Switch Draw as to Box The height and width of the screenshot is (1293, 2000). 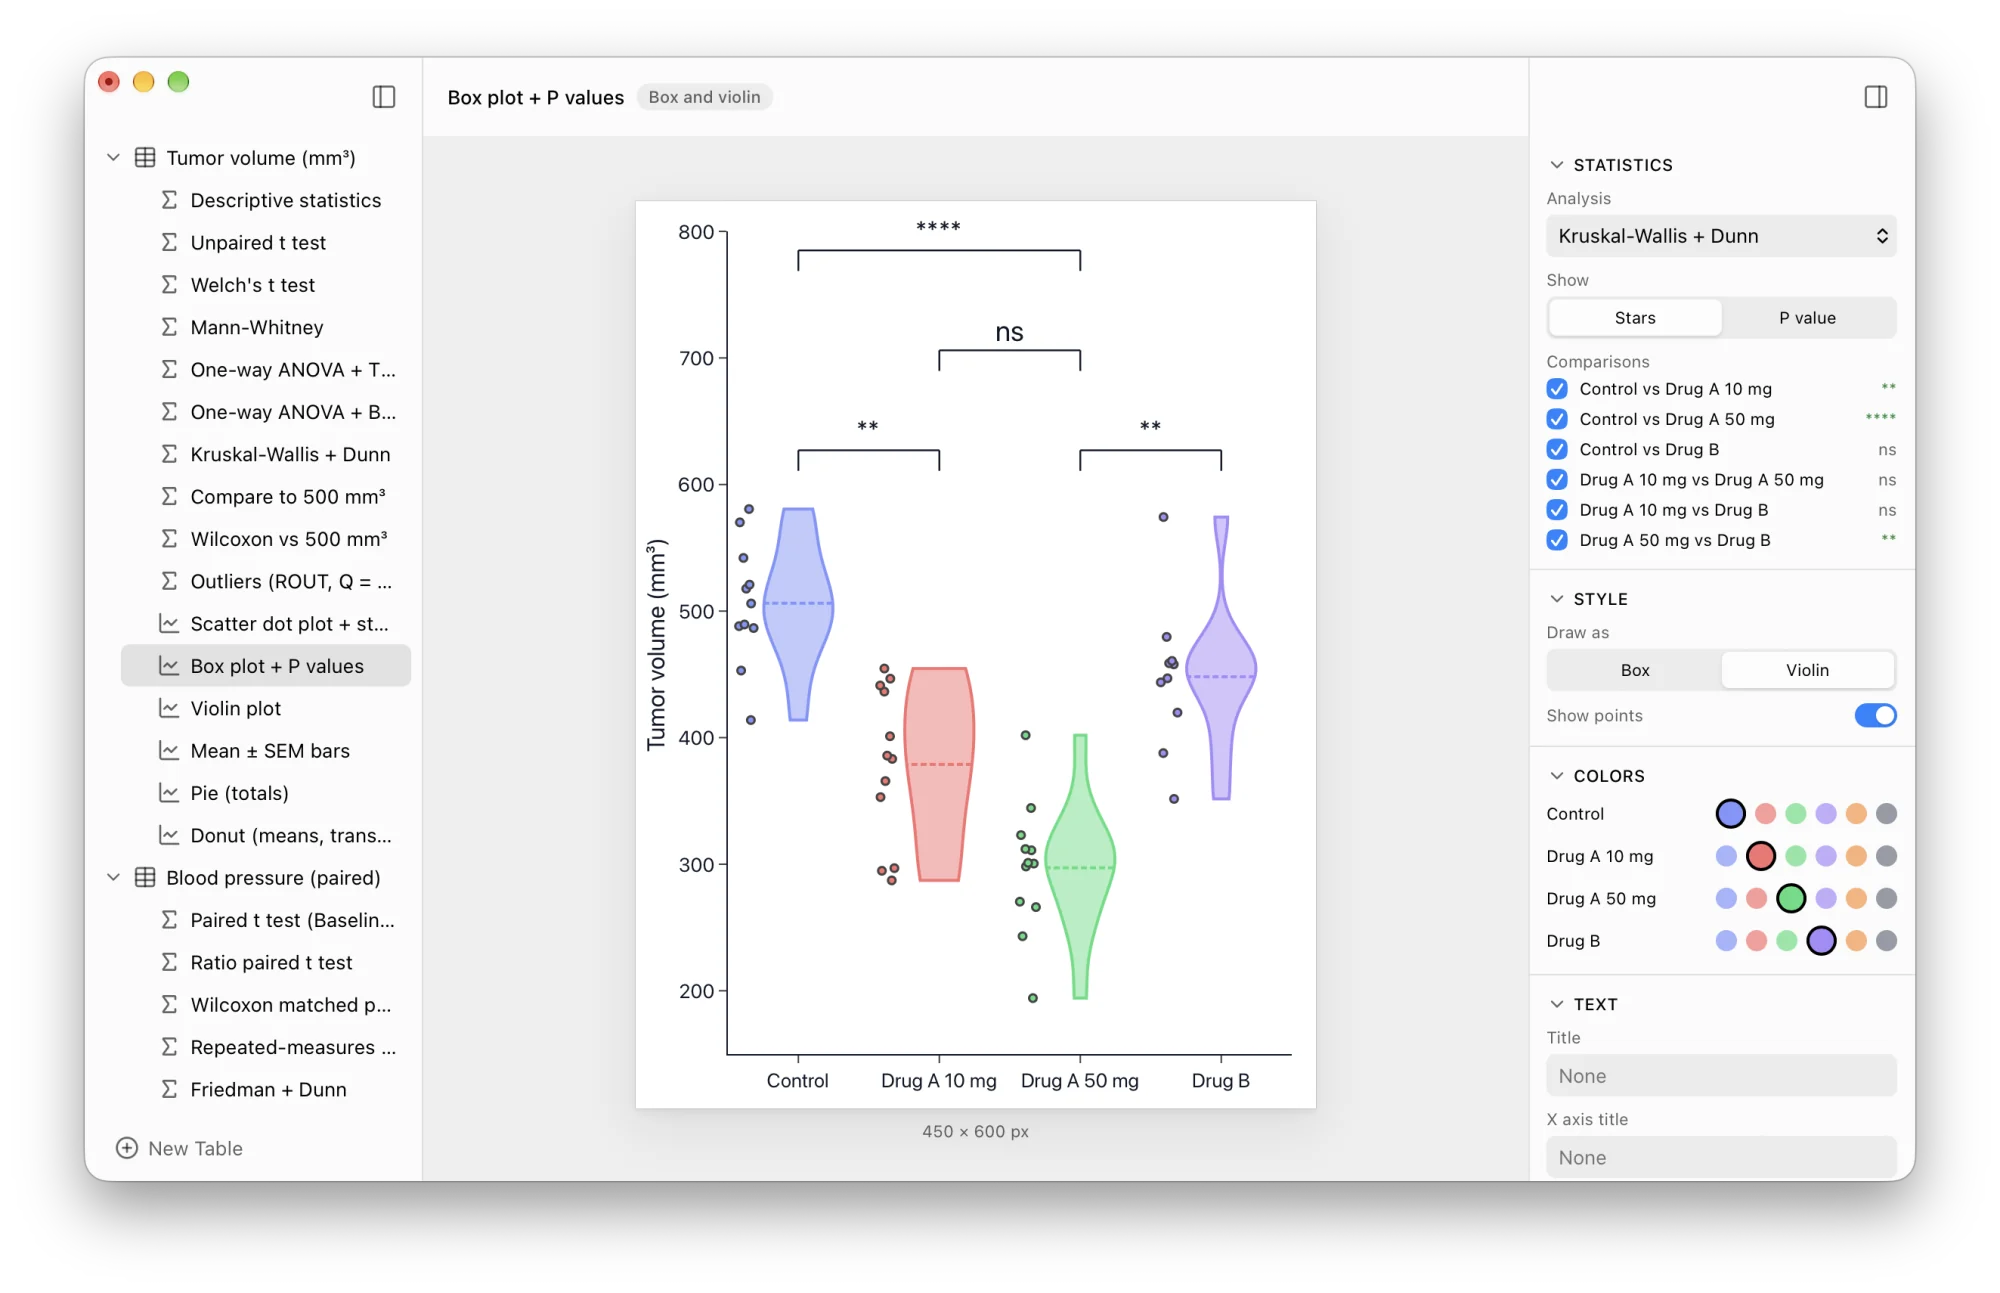[x=1635, y=670]
